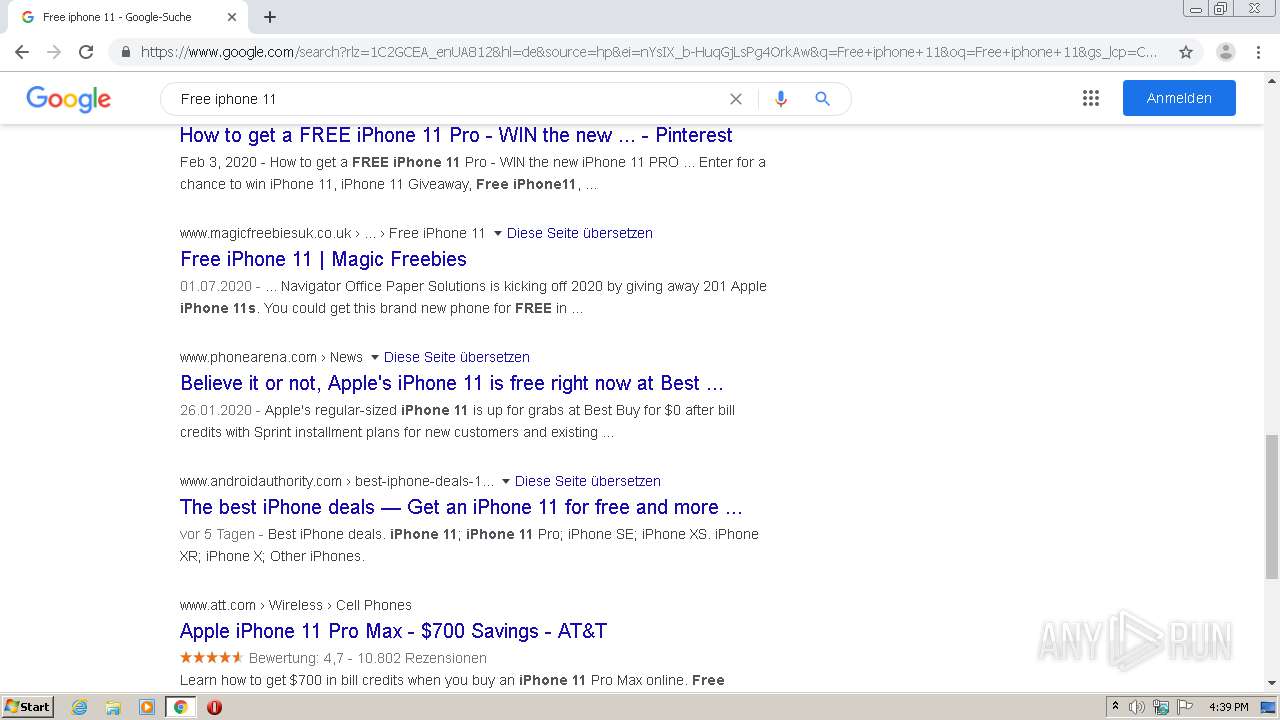Translate the phonearena page via Diese Seite übersetzen

[x=457, y=357]
